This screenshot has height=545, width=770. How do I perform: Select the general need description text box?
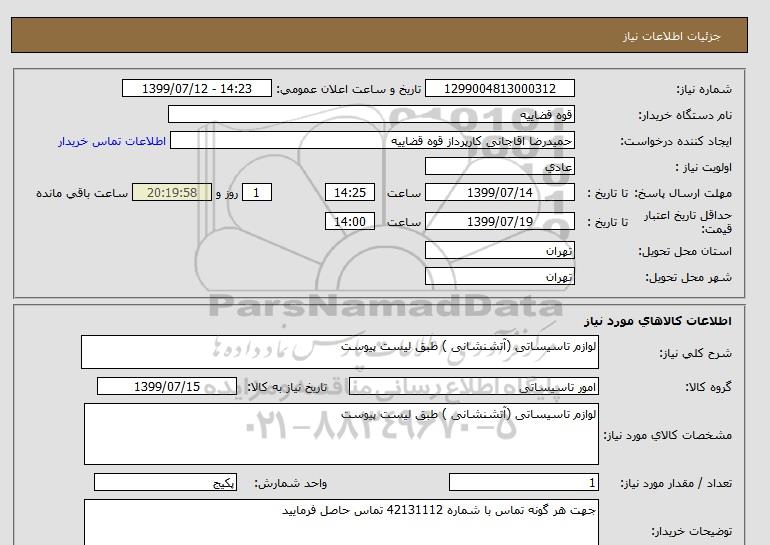coord(340,352)
